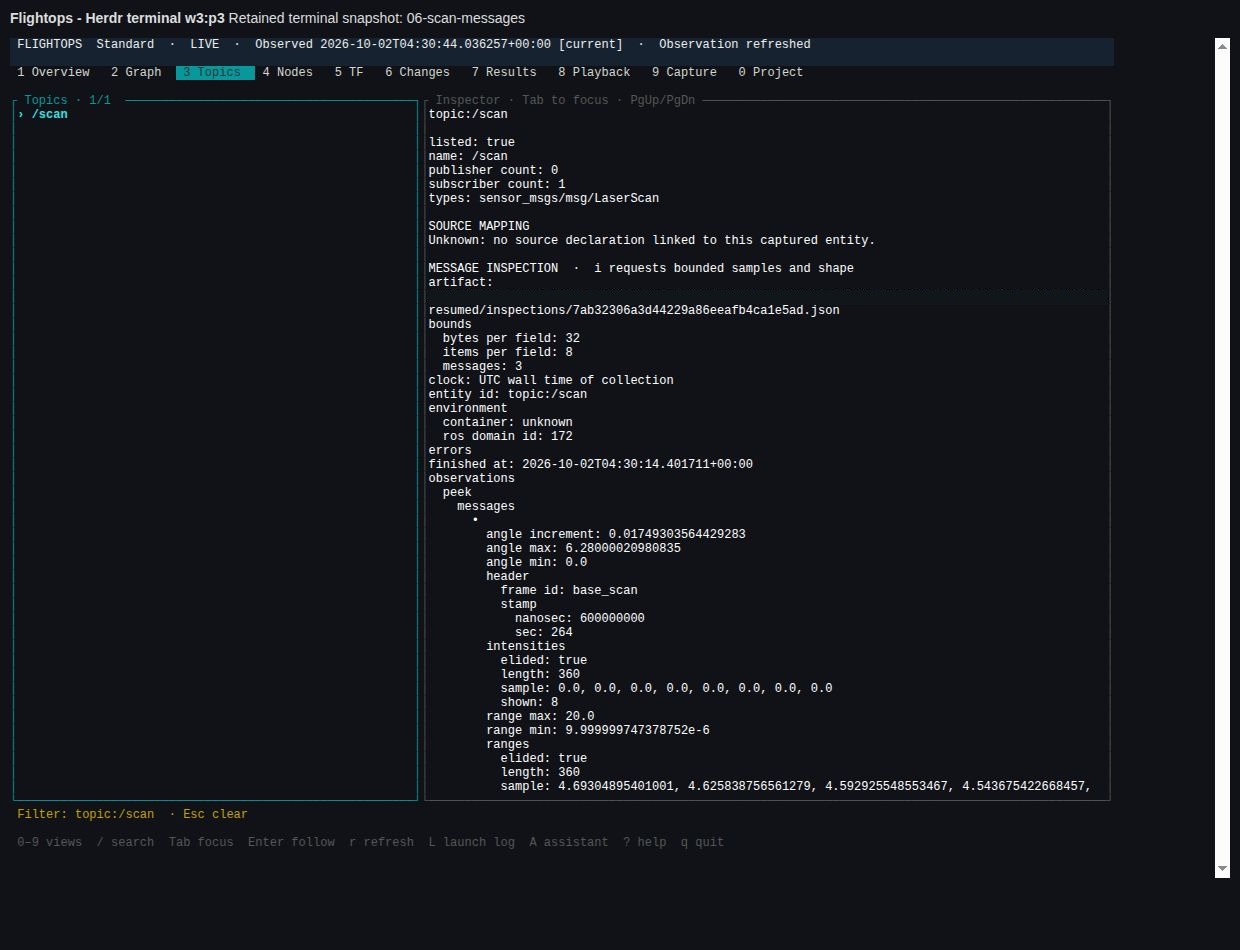1240x950 pixels.
Task: Click the Inspector panel title
Action: 565,100
